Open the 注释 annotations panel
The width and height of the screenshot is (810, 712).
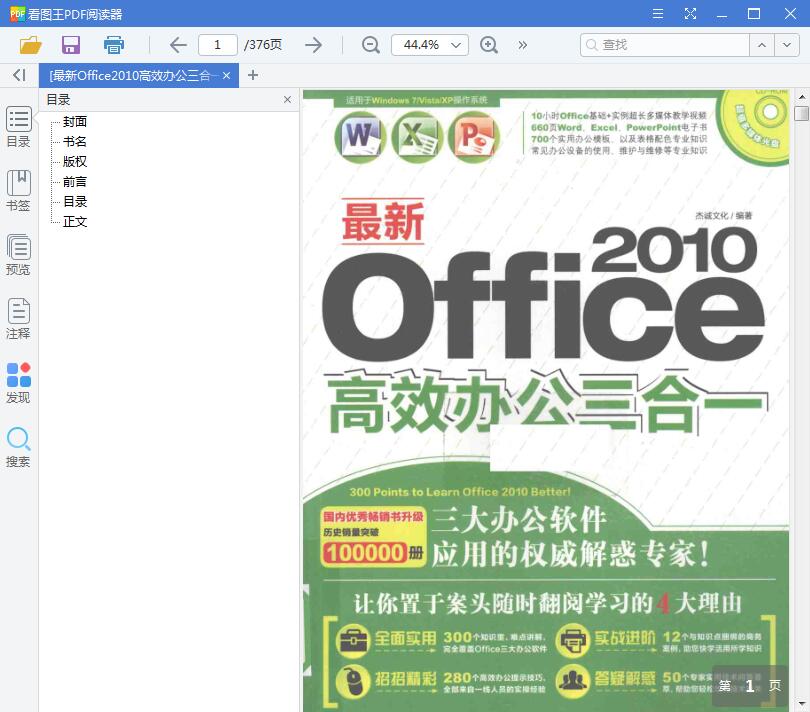19,319
